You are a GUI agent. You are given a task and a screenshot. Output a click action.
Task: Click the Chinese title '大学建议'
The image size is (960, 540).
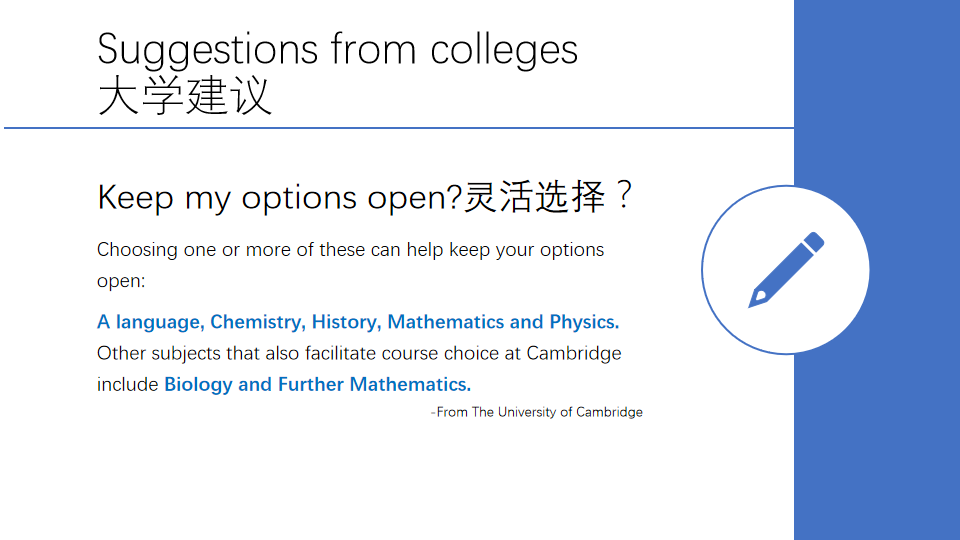[x=184, y=96]
